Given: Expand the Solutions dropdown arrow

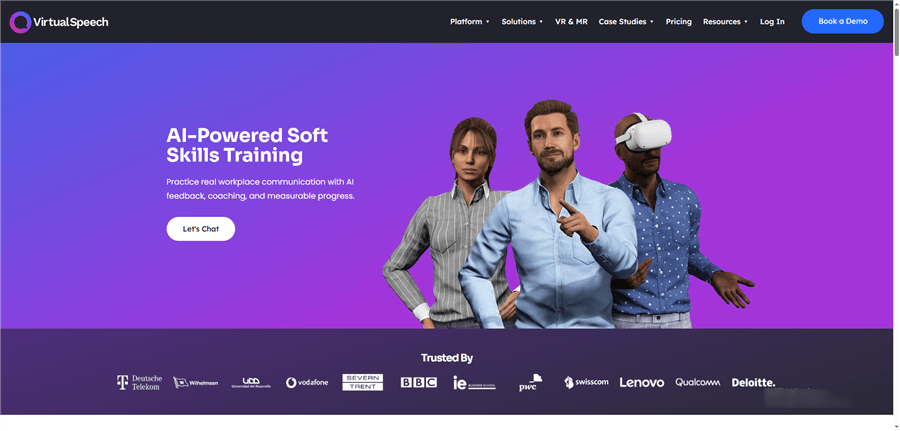Looking at the screenshot, I should [541, 22].
